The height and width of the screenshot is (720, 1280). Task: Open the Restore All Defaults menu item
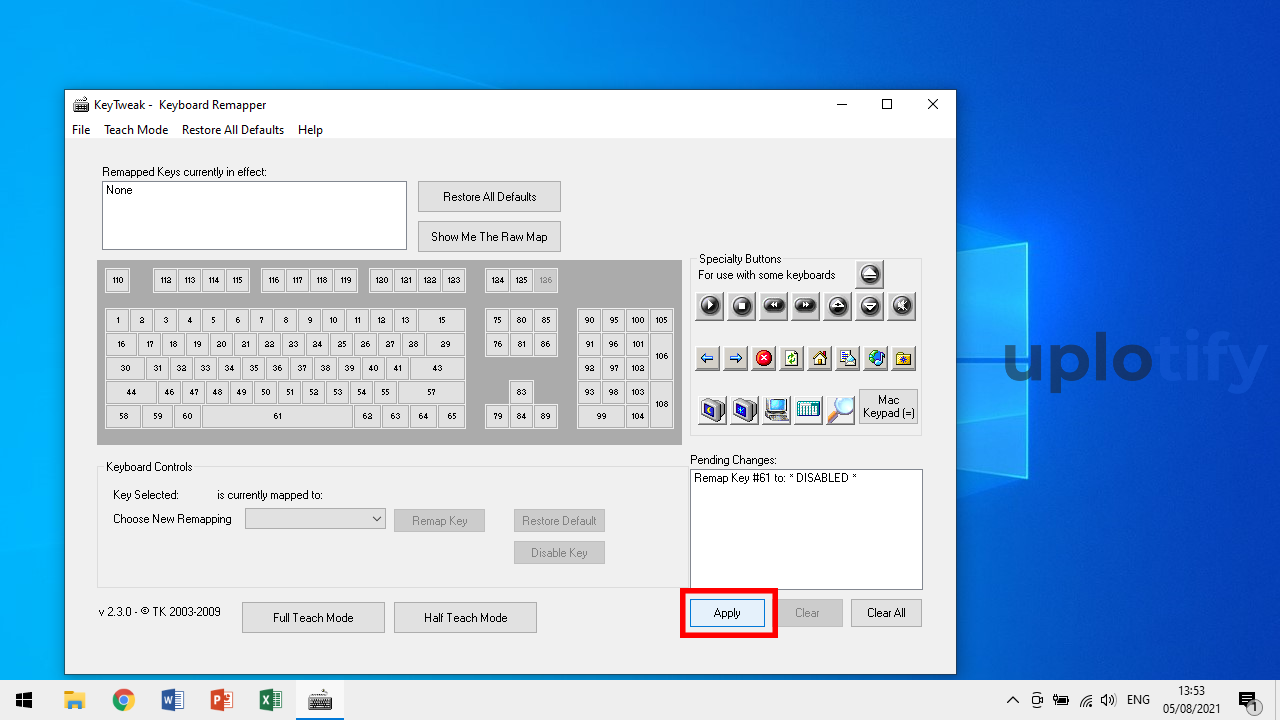[233, 130]
